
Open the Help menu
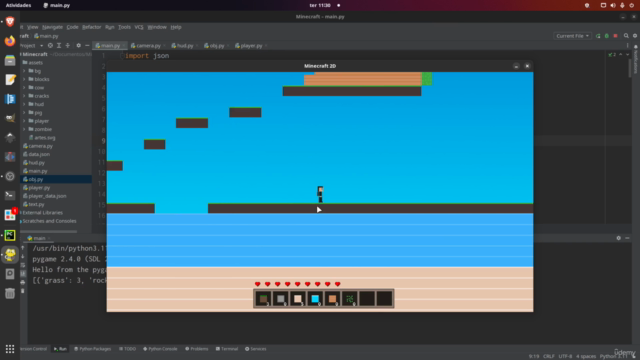tap(176, 27)
